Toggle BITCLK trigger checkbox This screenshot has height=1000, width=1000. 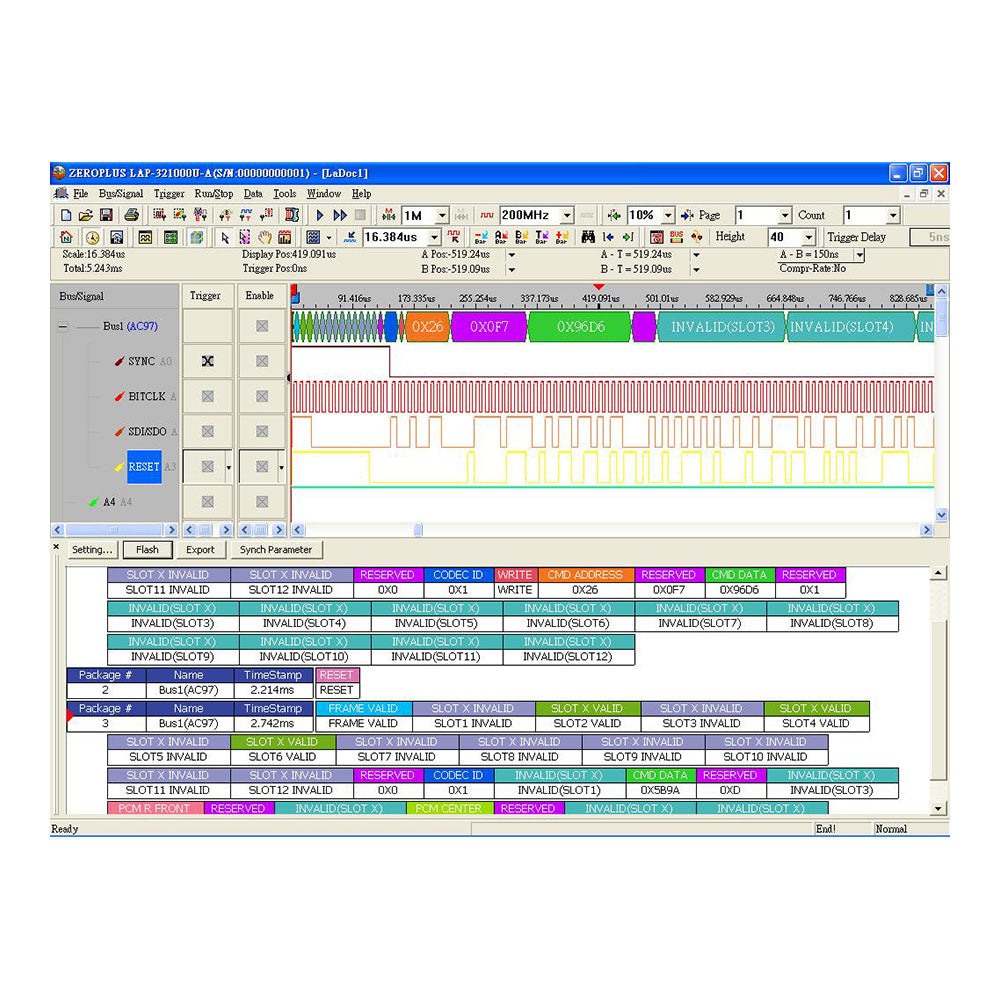coord(207,396)
